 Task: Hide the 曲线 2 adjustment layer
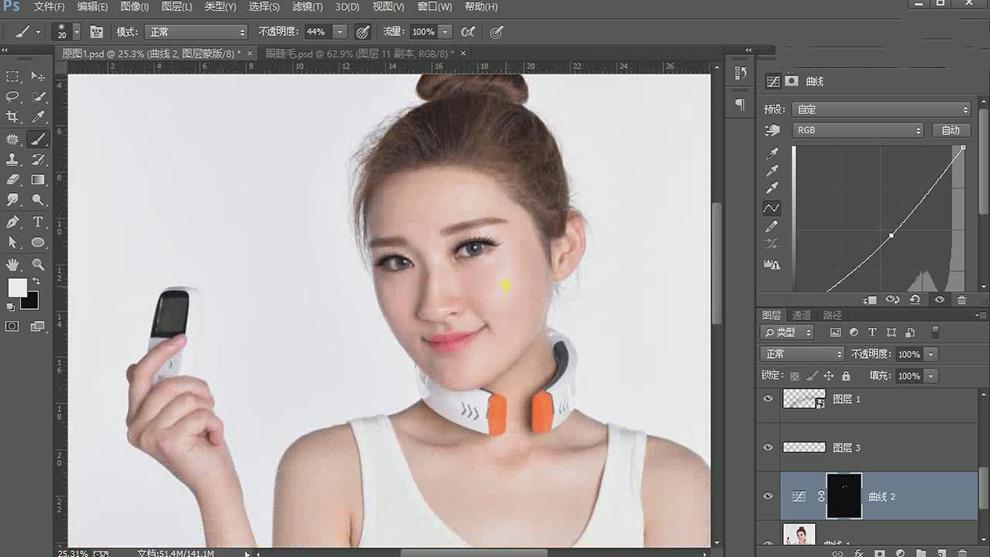click(768, 496)
